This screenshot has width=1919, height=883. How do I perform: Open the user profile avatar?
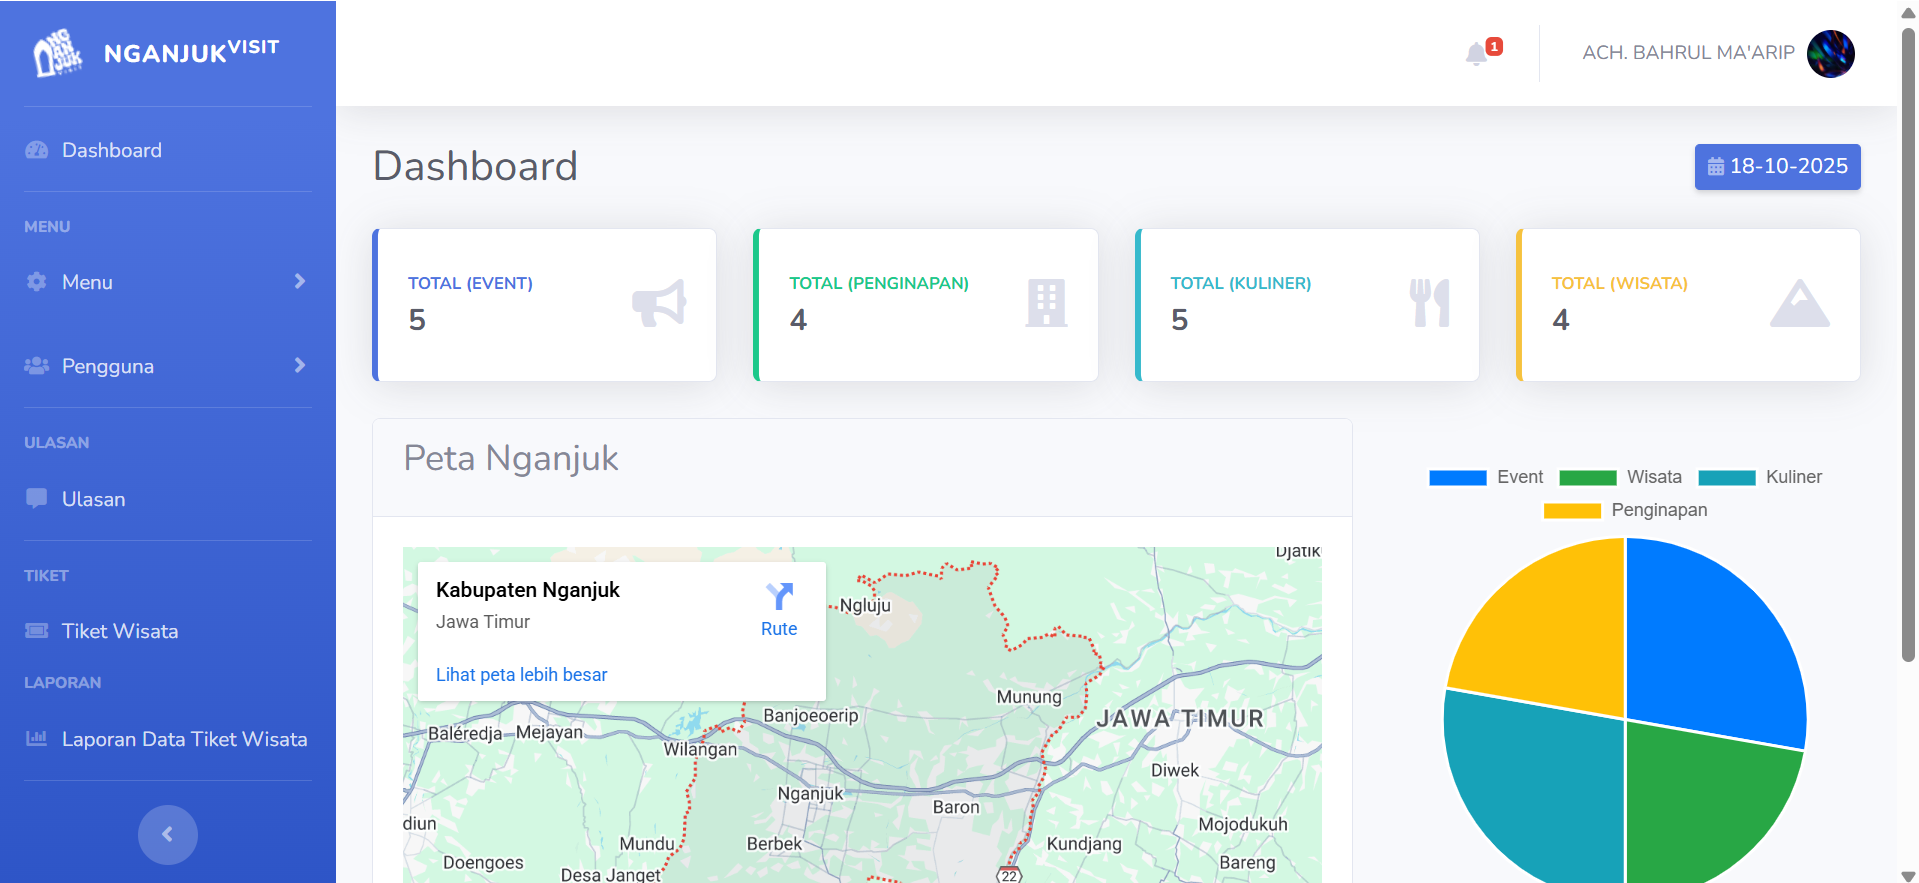click(x=1830, y=53)
